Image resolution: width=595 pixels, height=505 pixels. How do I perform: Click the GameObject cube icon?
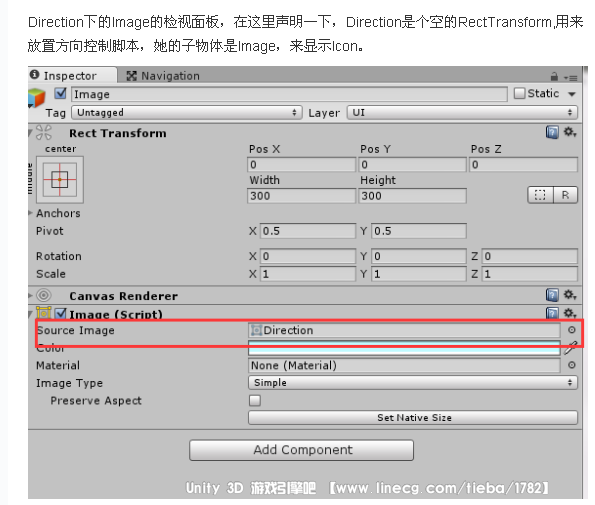pos(37,98)
